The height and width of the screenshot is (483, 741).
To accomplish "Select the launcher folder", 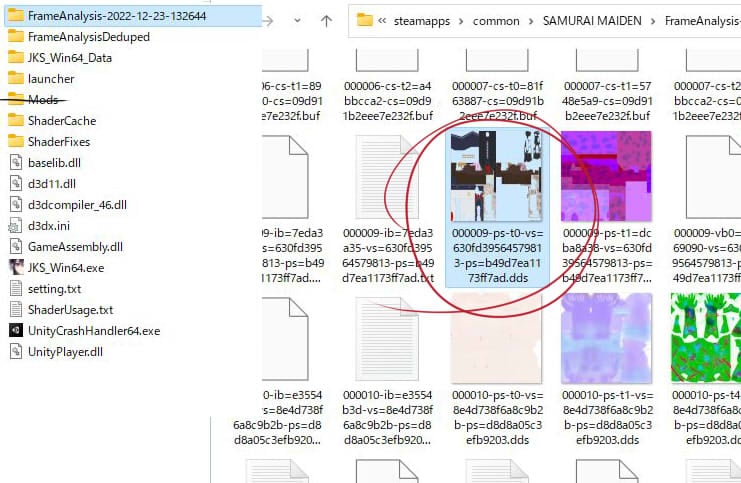I will pyautogui.click(x=42, y=78).
